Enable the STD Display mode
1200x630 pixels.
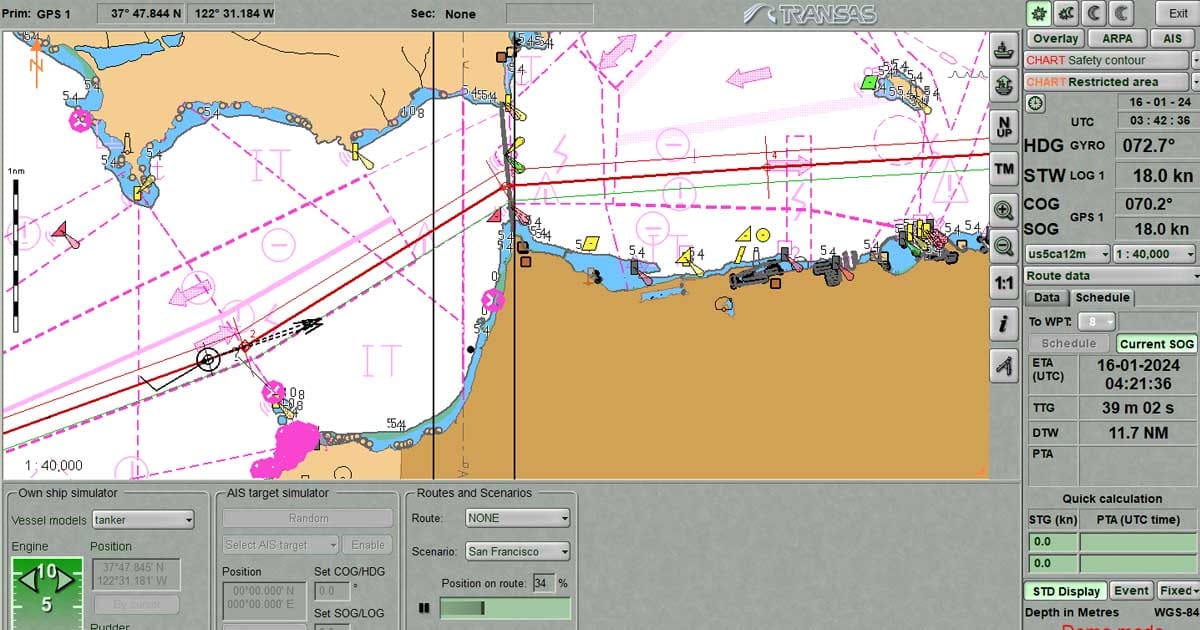coord(1066,591)
